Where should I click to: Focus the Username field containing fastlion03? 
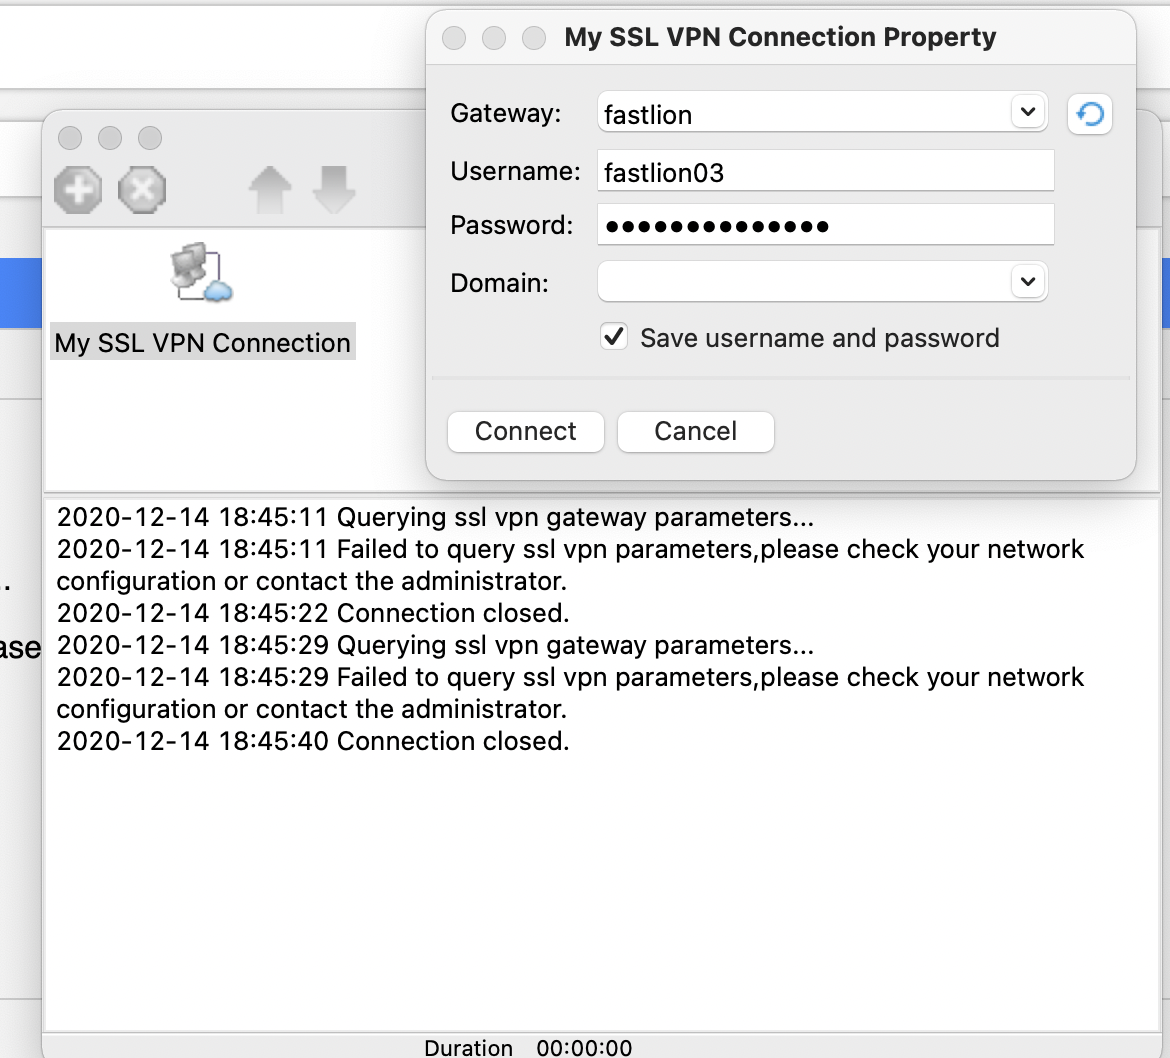pyautogui.click(x=825, y=172)
